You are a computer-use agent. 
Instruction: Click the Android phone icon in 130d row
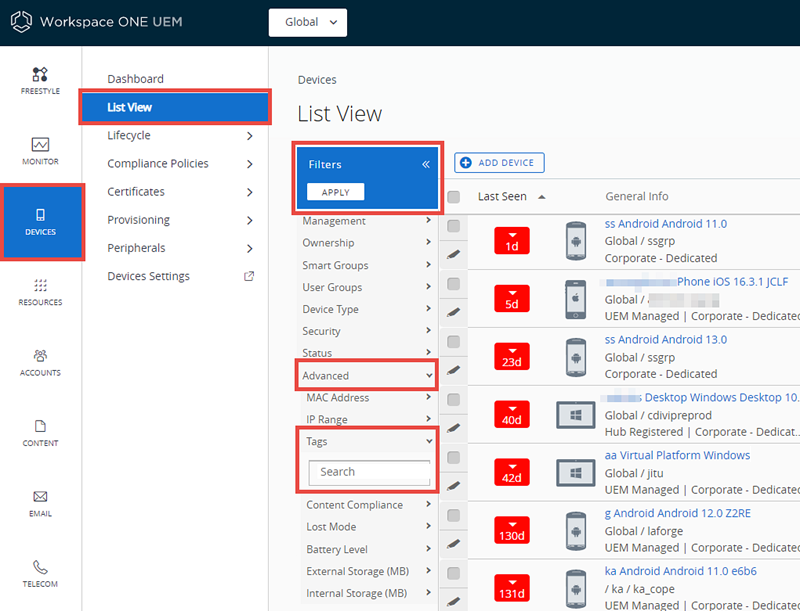tap(576, 530)
